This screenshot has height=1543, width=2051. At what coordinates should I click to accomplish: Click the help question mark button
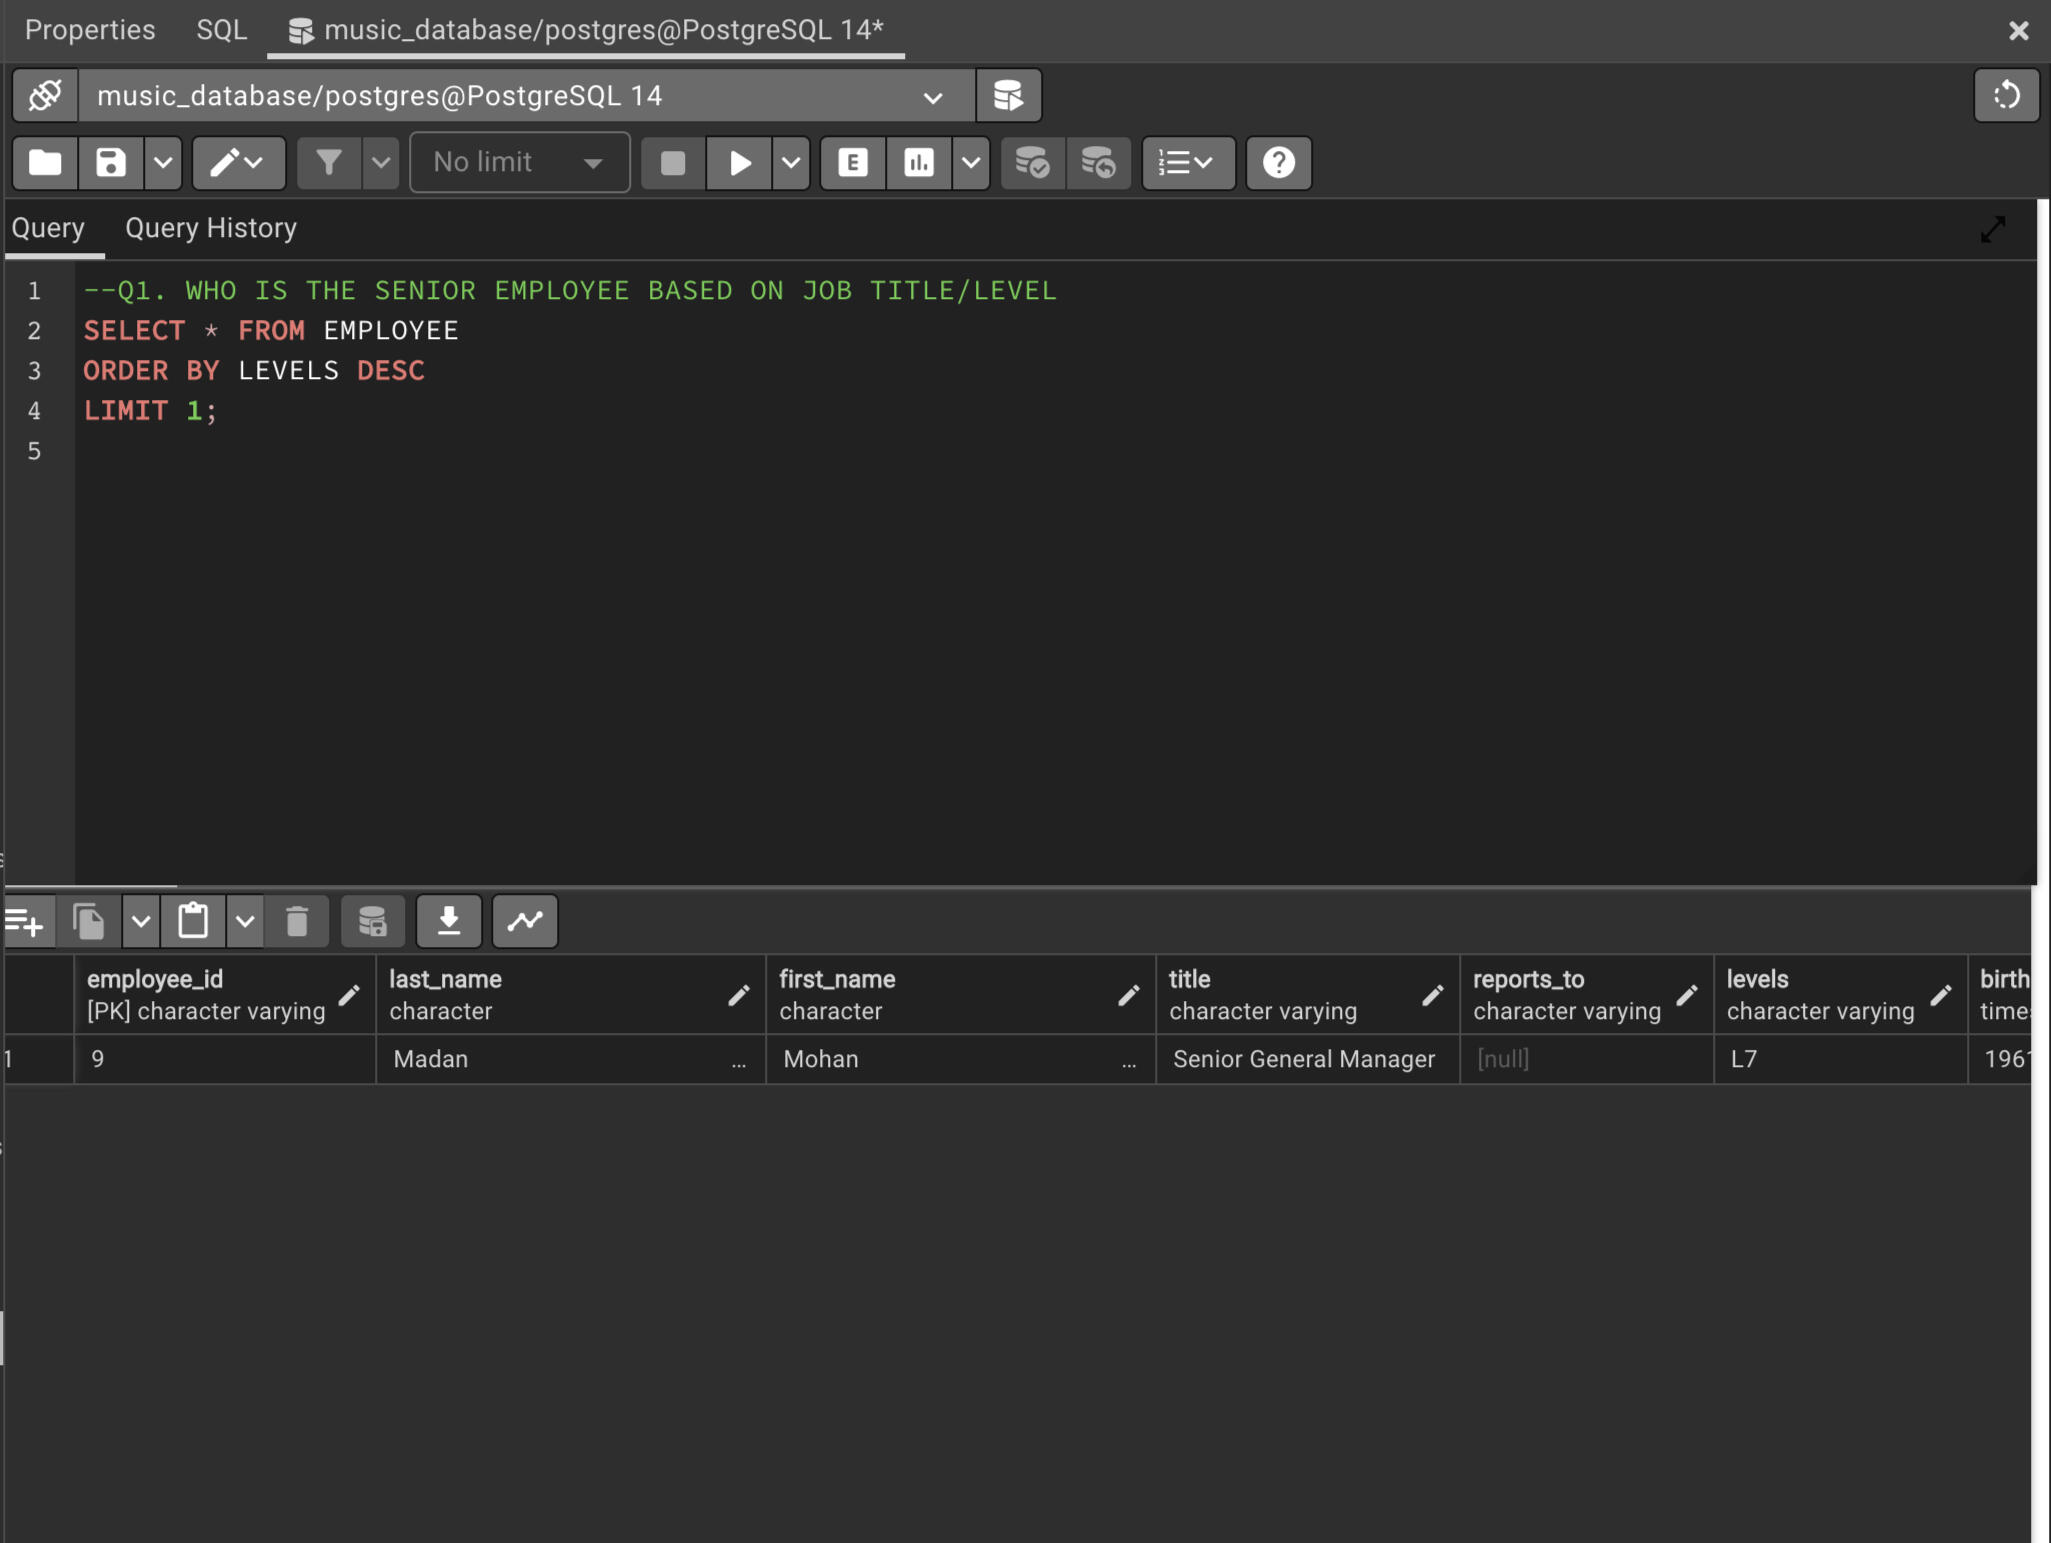click(x=1278, y=162)
